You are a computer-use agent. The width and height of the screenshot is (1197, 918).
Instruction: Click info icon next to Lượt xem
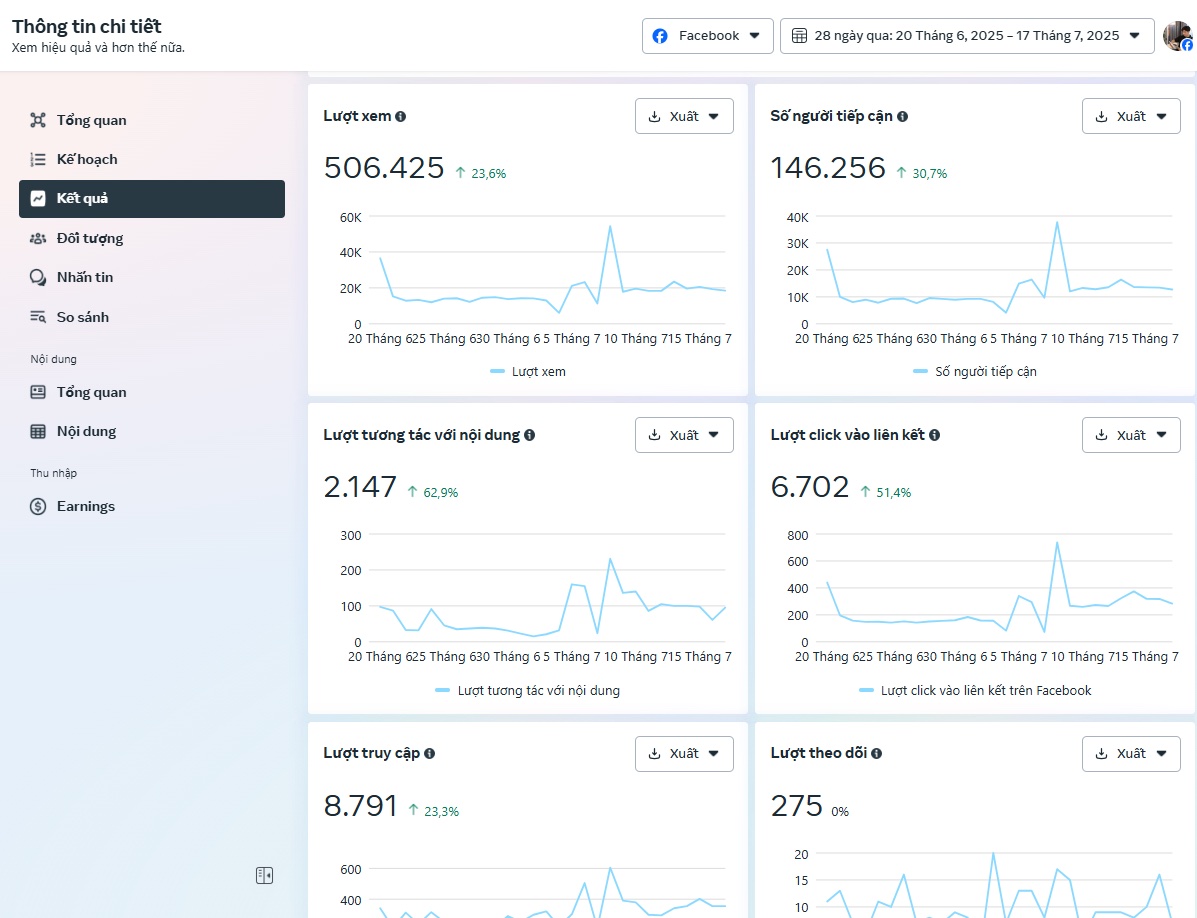tap(401, 117)
